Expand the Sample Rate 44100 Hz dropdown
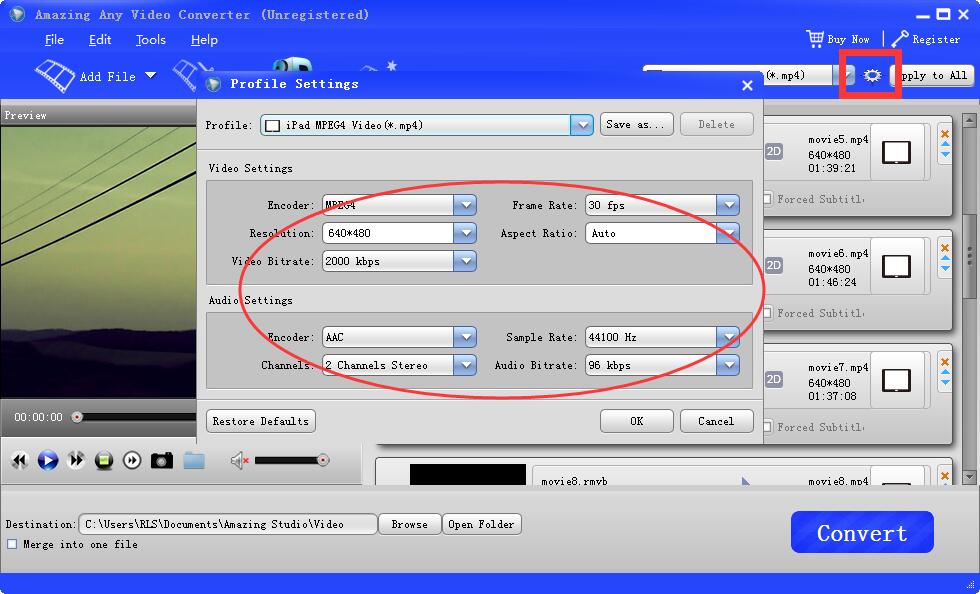 point(728,337)
